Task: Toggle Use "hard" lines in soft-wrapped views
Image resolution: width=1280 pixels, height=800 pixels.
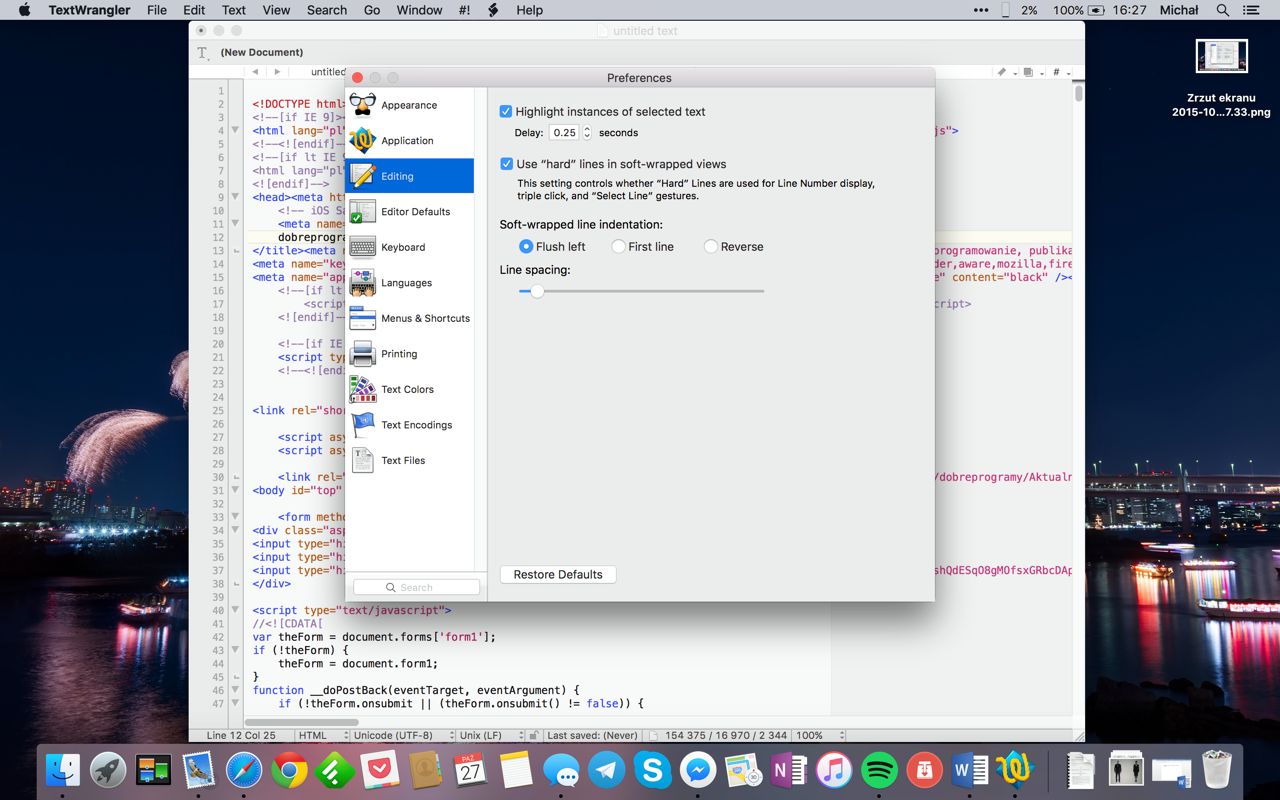Action: coord(506,164)
